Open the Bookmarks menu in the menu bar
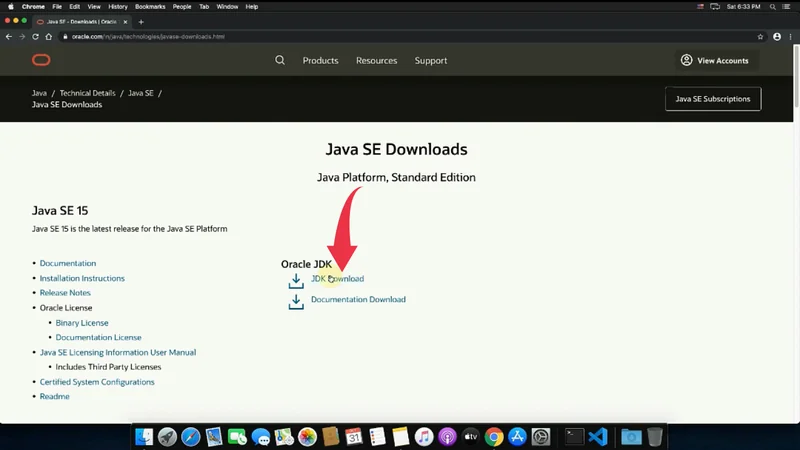 click(x=150, y=6)
